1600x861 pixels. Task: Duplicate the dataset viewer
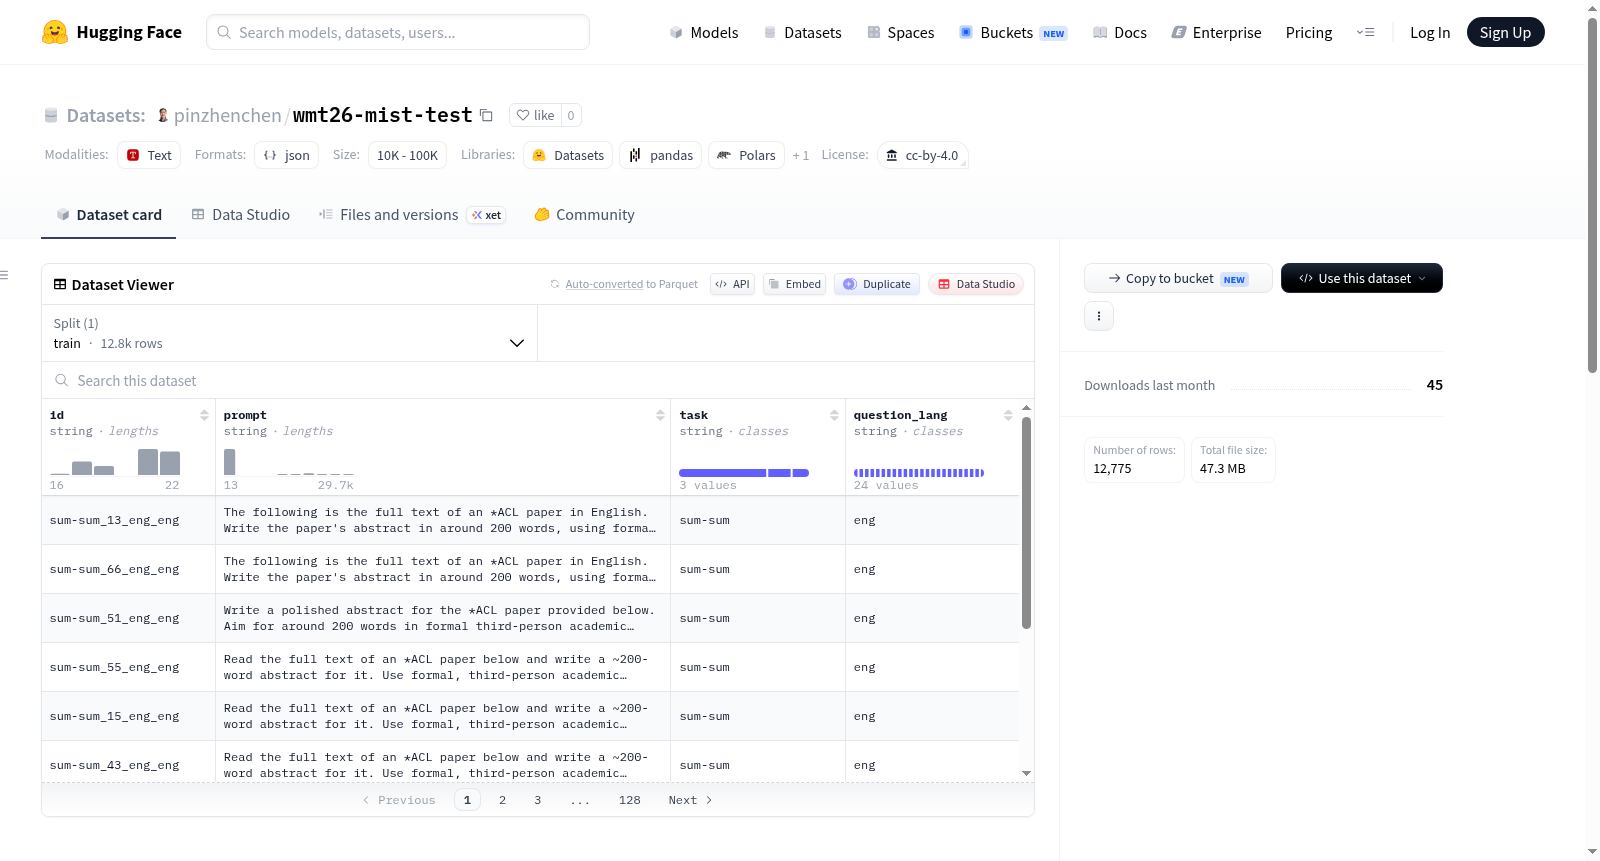click(x=877, y=284)
